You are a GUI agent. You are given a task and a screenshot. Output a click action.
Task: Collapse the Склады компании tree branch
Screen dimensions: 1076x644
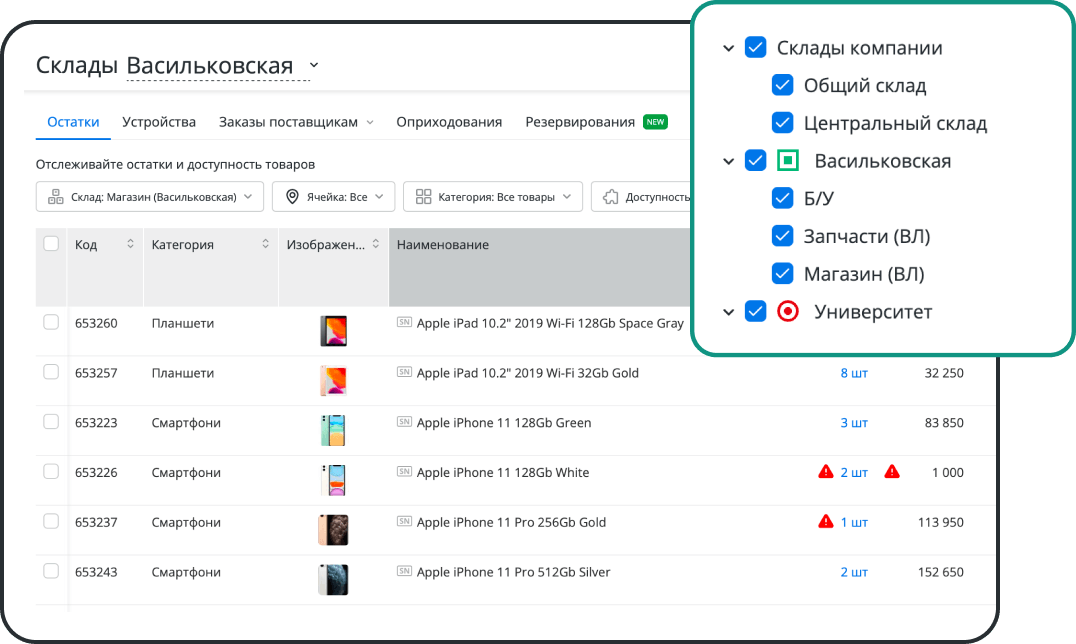(x=729, y=47)
